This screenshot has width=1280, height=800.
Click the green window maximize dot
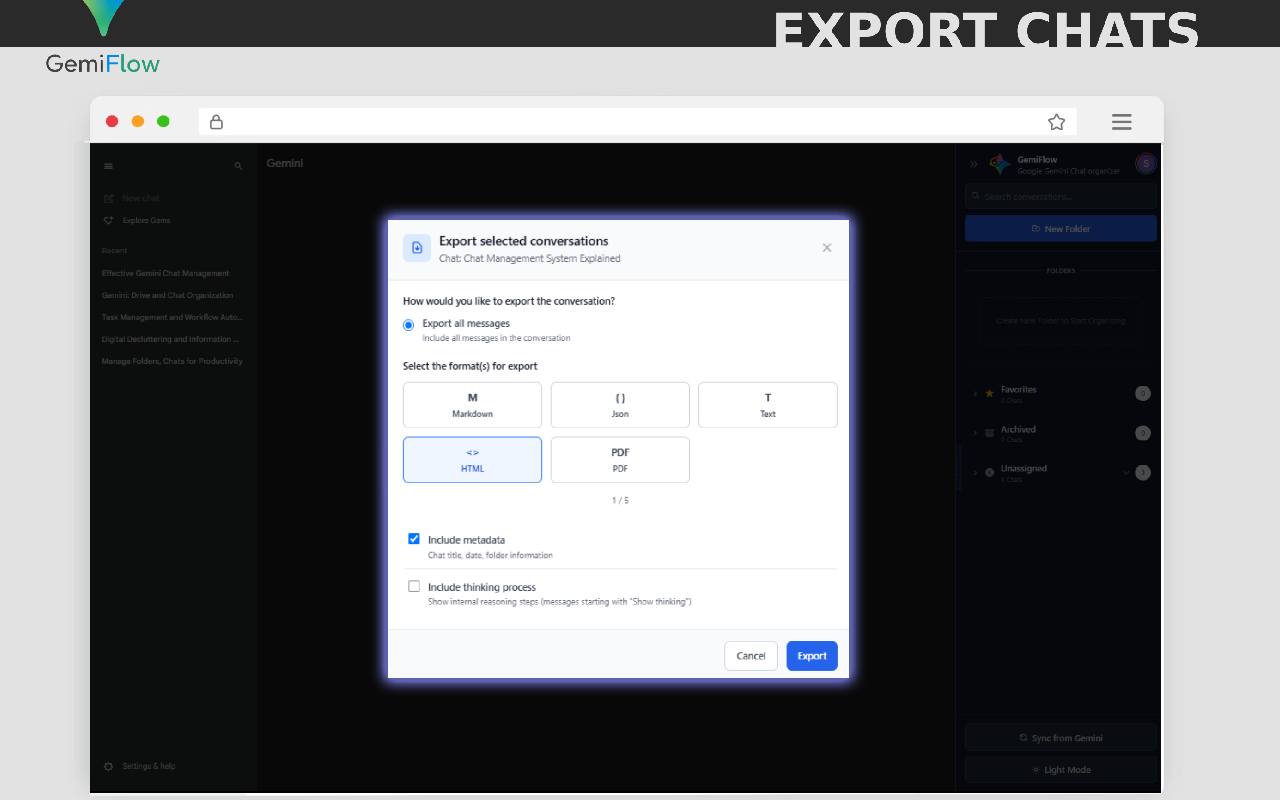click(x=164, y=122)
